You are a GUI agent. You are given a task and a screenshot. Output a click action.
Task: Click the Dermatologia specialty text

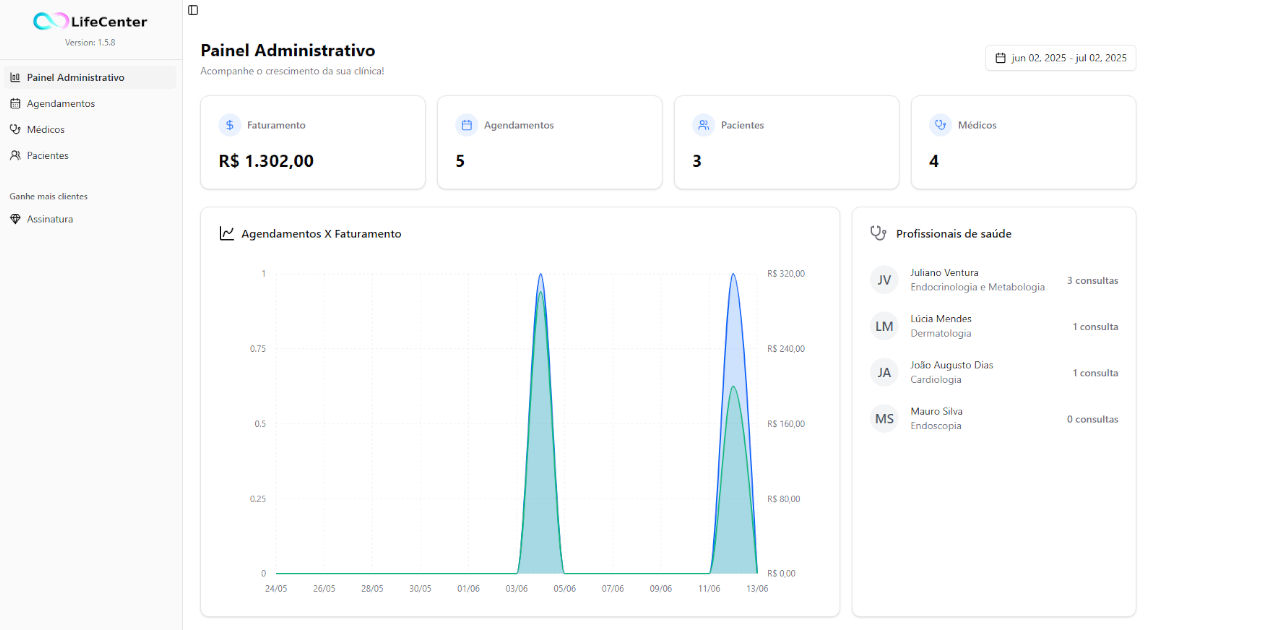pyautogui.click(x=941, y=333)
